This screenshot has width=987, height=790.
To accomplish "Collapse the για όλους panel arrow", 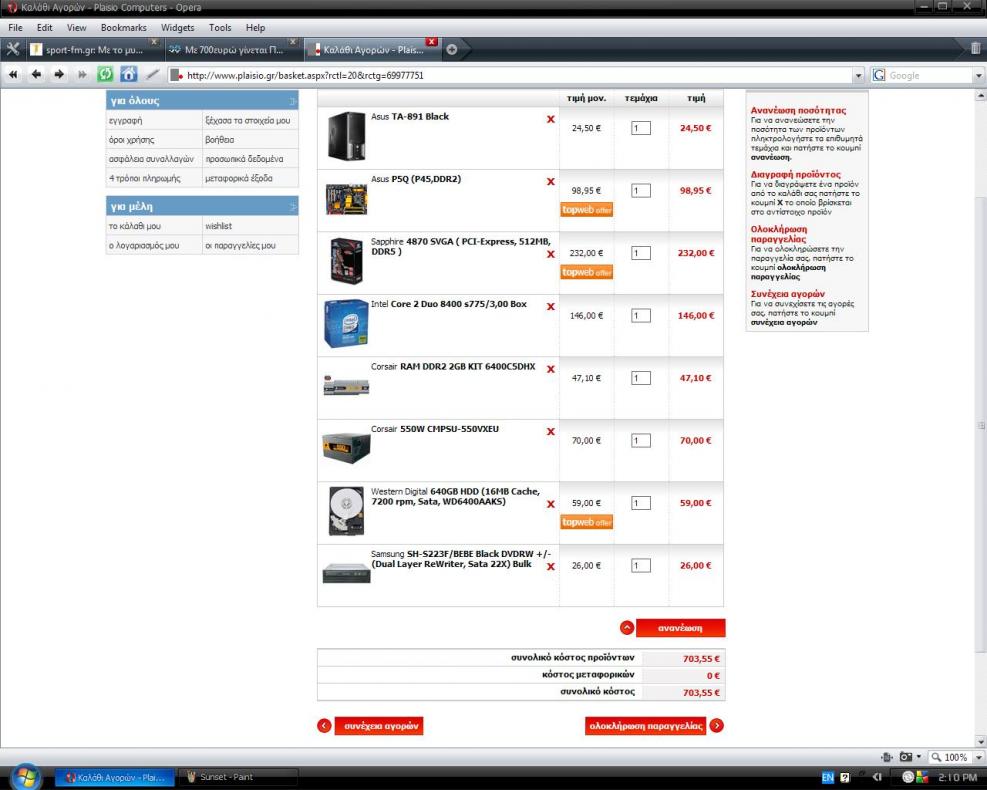I will pos(293,101).
